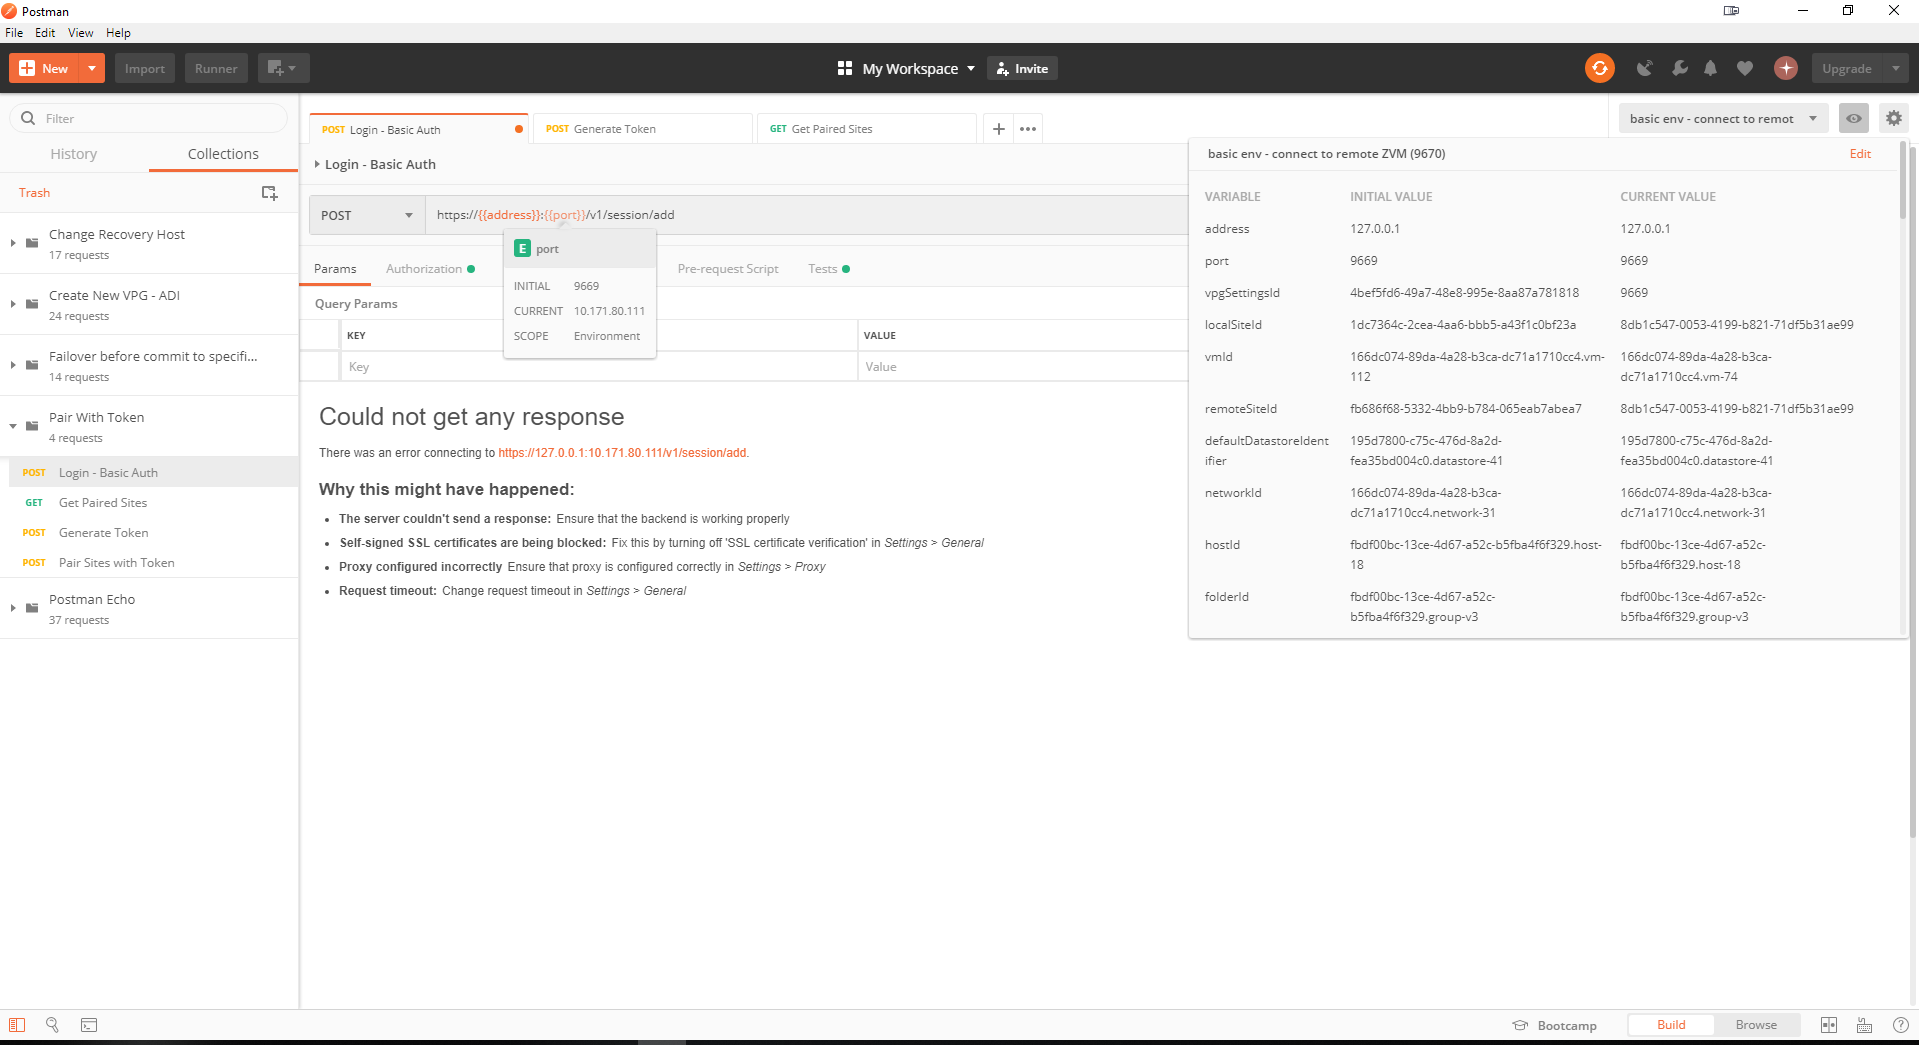The width and height of the screenshot is (1919, 1045).
Task: Click the settings gear next to environment selector
Action: [1892, 118]
